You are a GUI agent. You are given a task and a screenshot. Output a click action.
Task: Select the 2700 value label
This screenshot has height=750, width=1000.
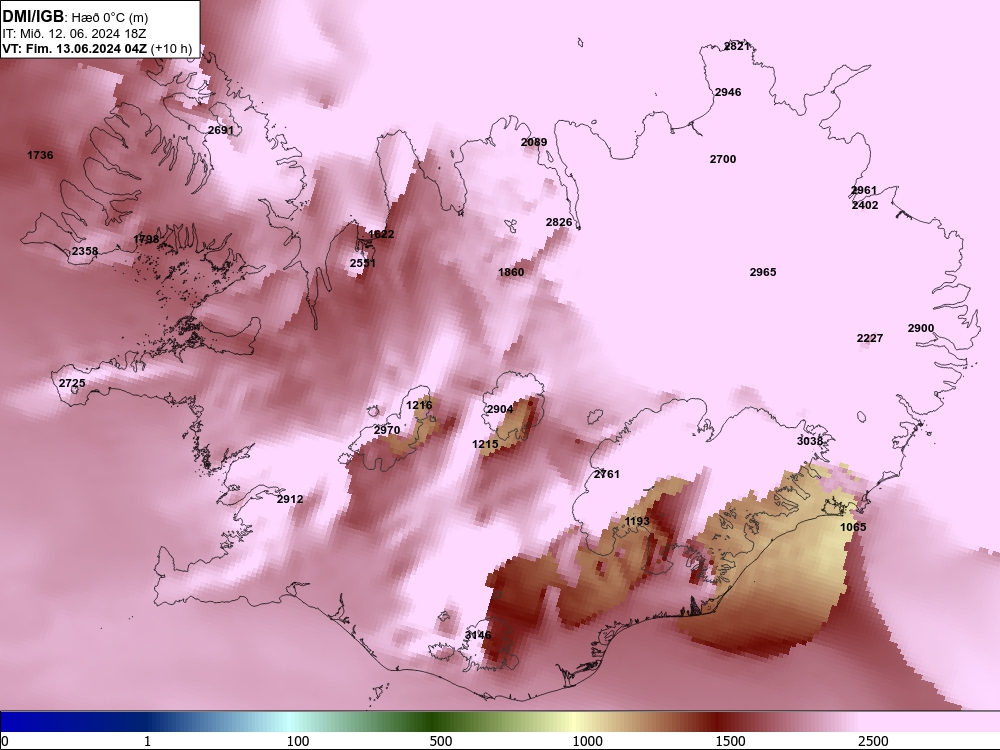click(x=723, y=159)
